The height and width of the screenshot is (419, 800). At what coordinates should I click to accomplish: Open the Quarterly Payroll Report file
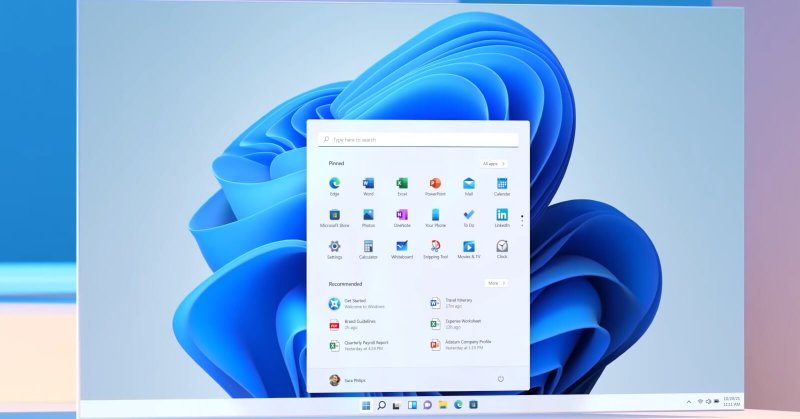[x=359, y=346]
